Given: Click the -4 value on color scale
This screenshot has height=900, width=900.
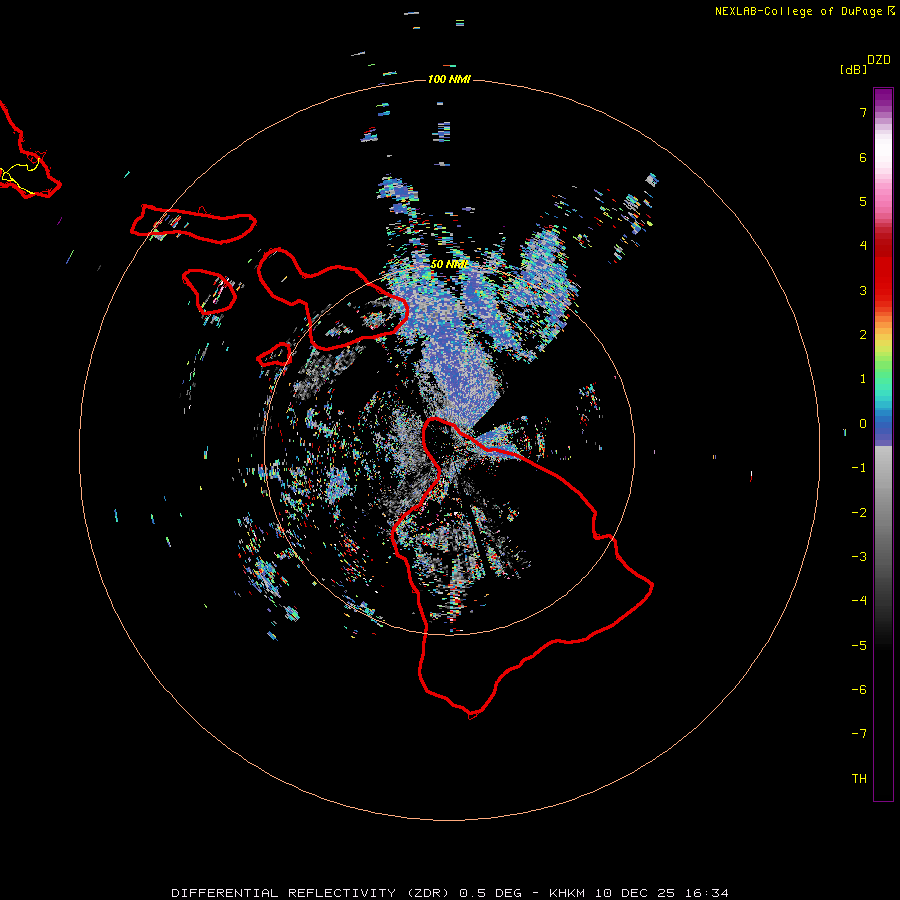Looking at the screenshot, I should [859, 601].
